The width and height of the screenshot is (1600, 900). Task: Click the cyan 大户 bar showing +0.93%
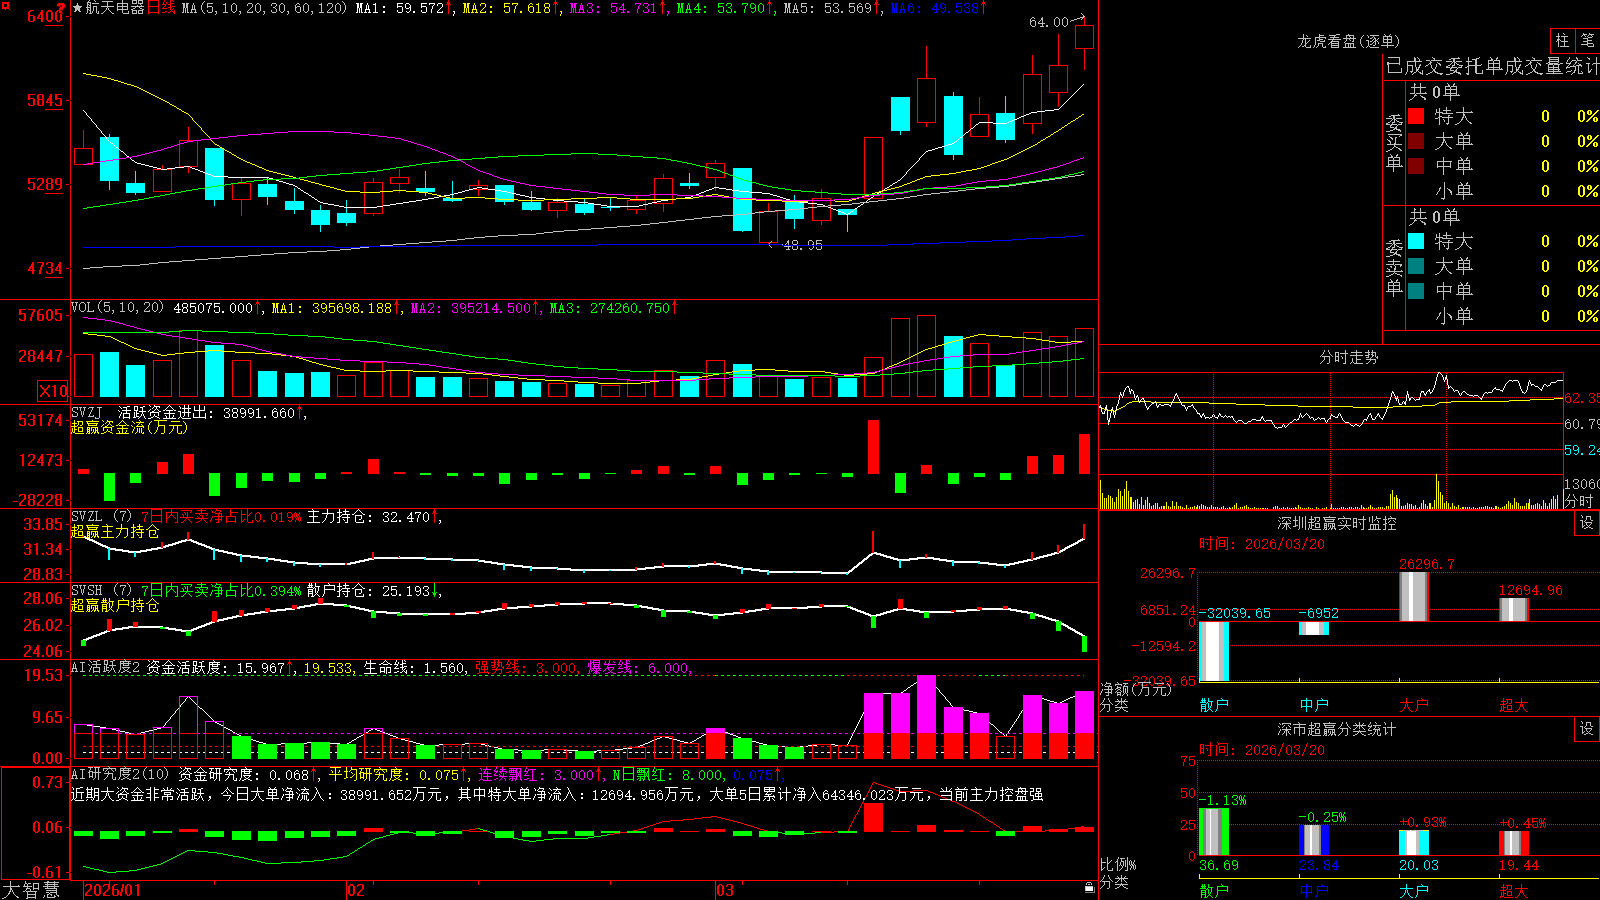[x=1413, y=843]
